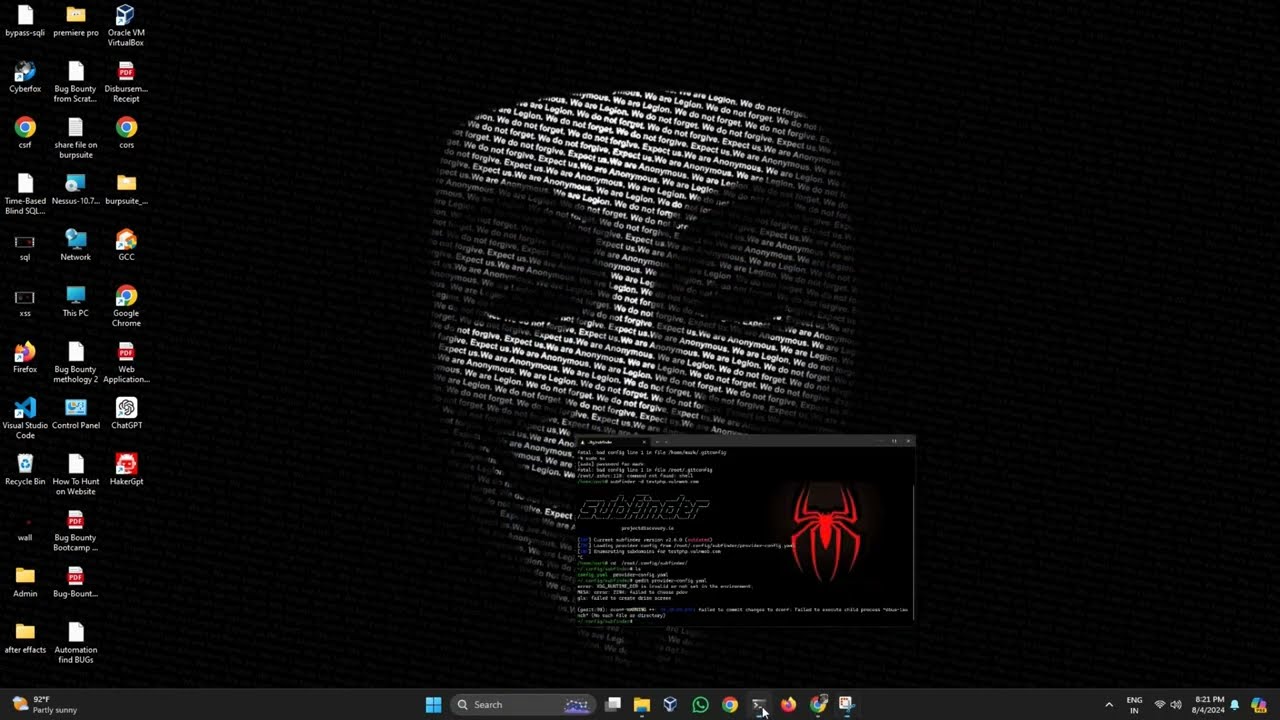Select the csrf Chrome shortcut
This screenshot has height=720, width=1280.
[x=25, y=134]
